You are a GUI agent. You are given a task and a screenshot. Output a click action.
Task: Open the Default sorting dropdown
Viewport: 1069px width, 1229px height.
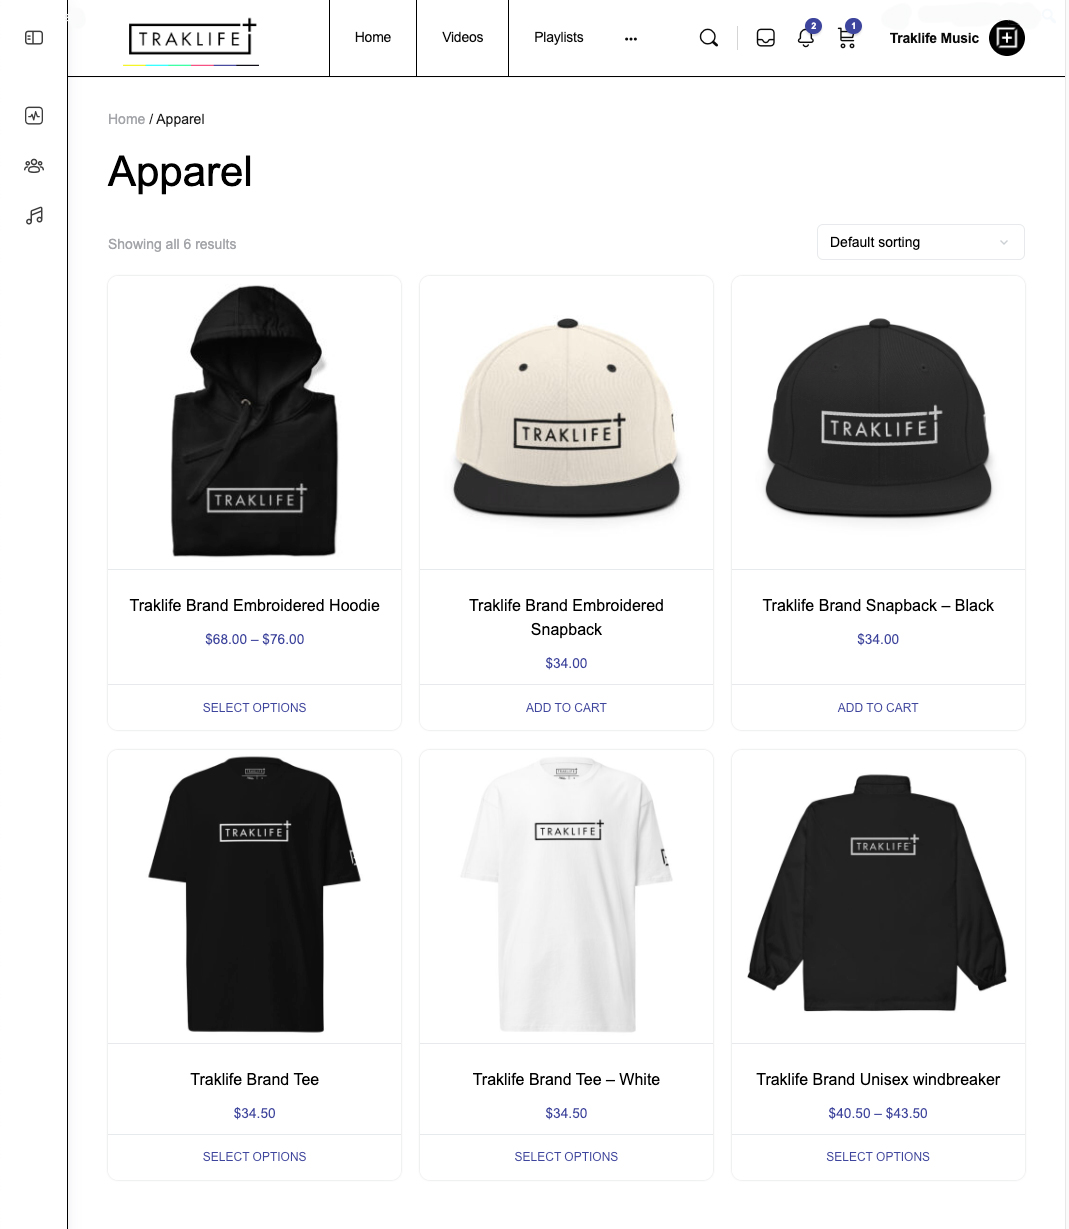point(920,242)
